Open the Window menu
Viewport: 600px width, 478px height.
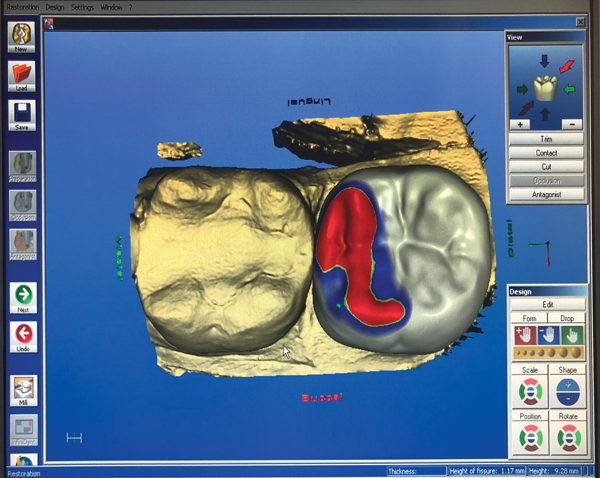(111, 6)
